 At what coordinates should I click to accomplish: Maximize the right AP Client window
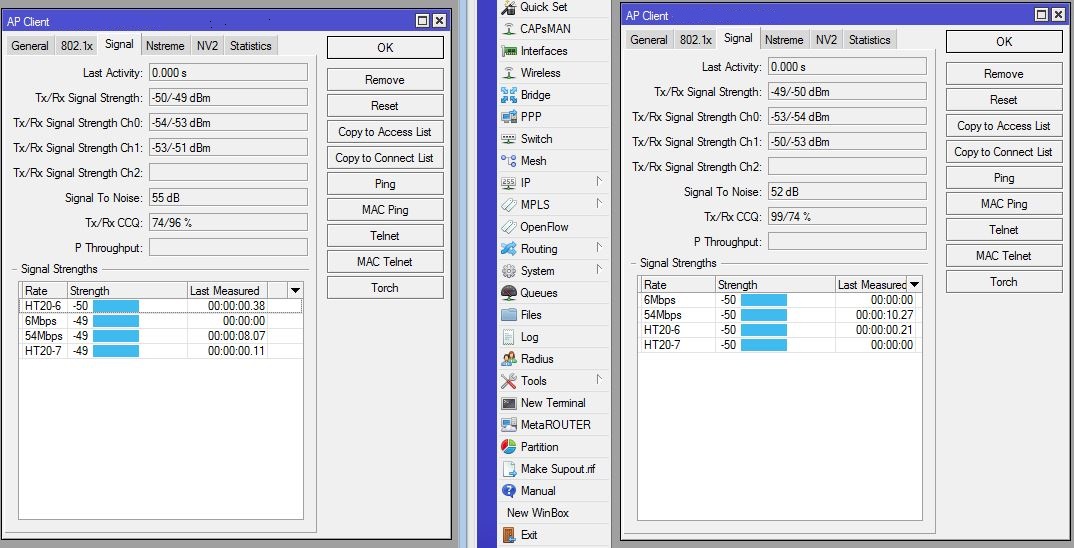(x=1041, y=14)
